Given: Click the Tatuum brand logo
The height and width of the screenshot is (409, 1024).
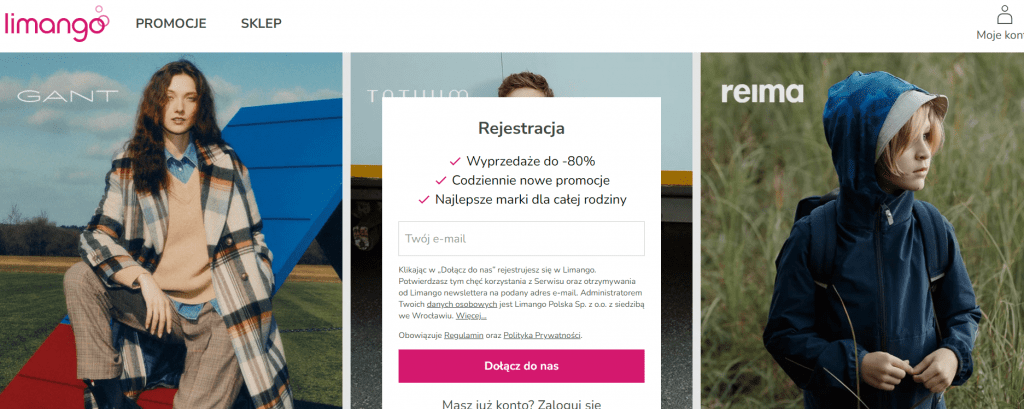Looking at the screenshot, I should [x=418, y=95].
